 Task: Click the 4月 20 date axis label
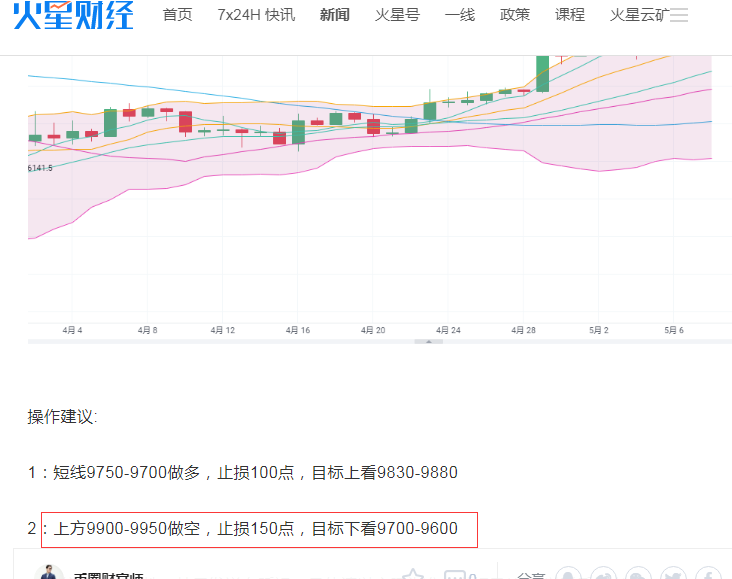pos(373,330)
